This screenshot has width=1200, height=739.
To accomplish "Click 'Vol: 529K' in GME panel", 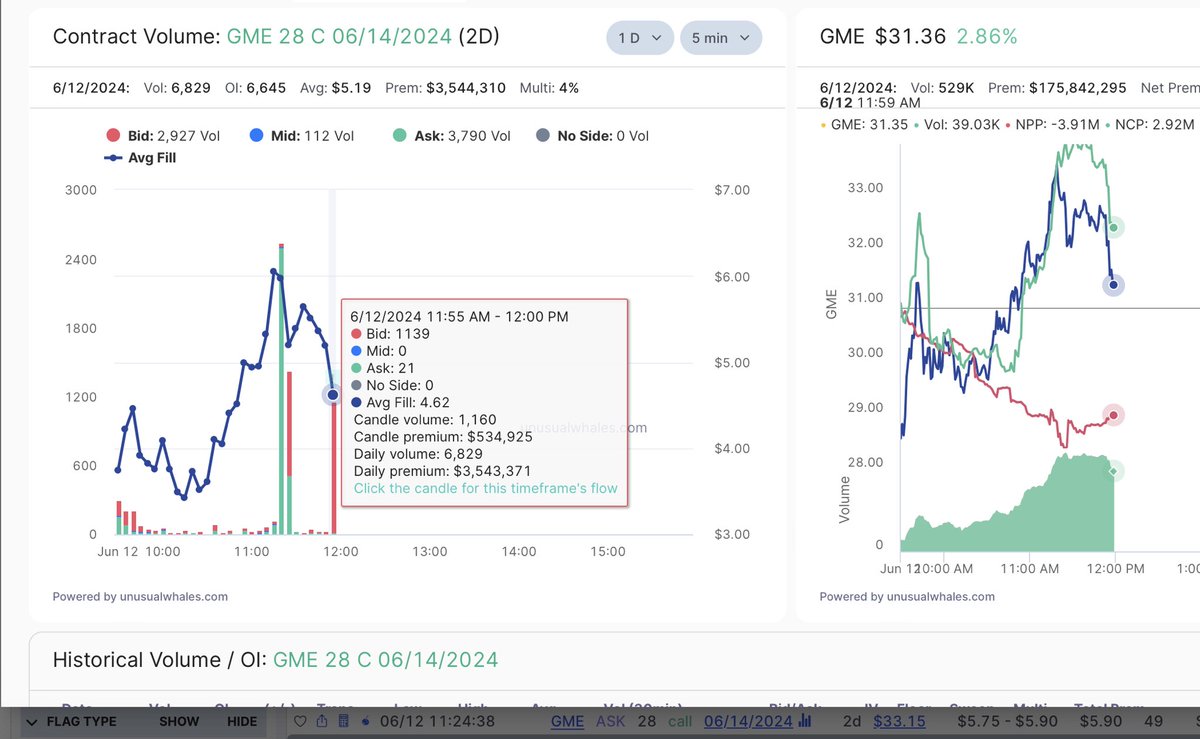I will tap(941, 88).
